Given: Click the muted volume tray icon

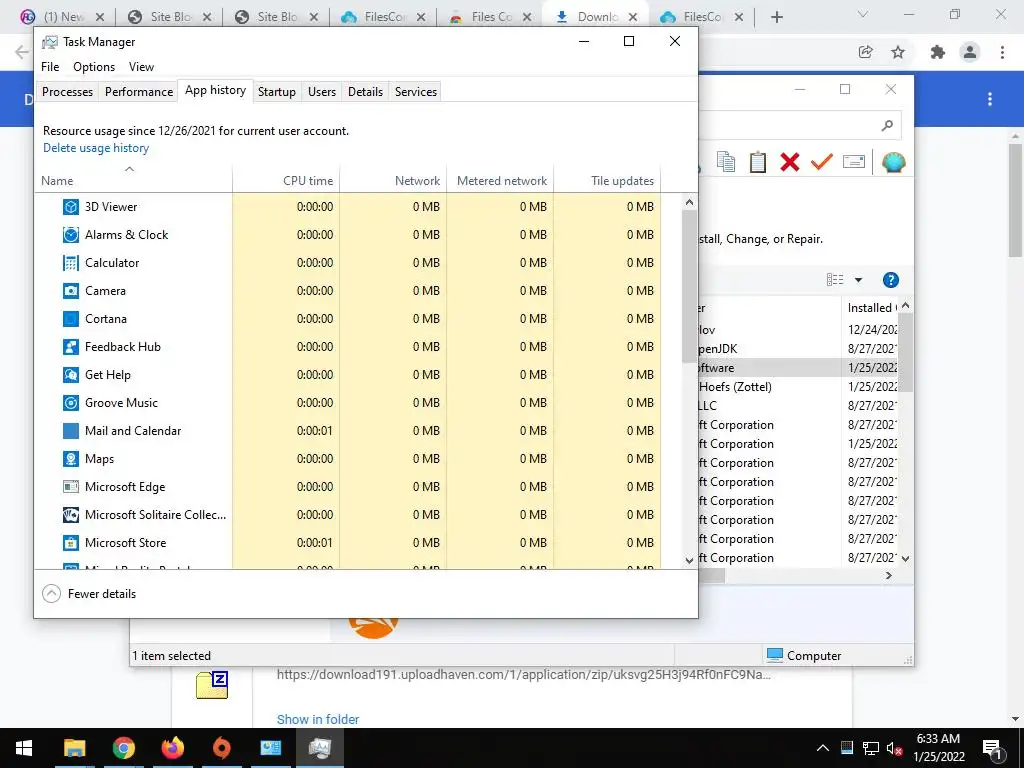Looking at the screenshot, I should click(895, 748).
